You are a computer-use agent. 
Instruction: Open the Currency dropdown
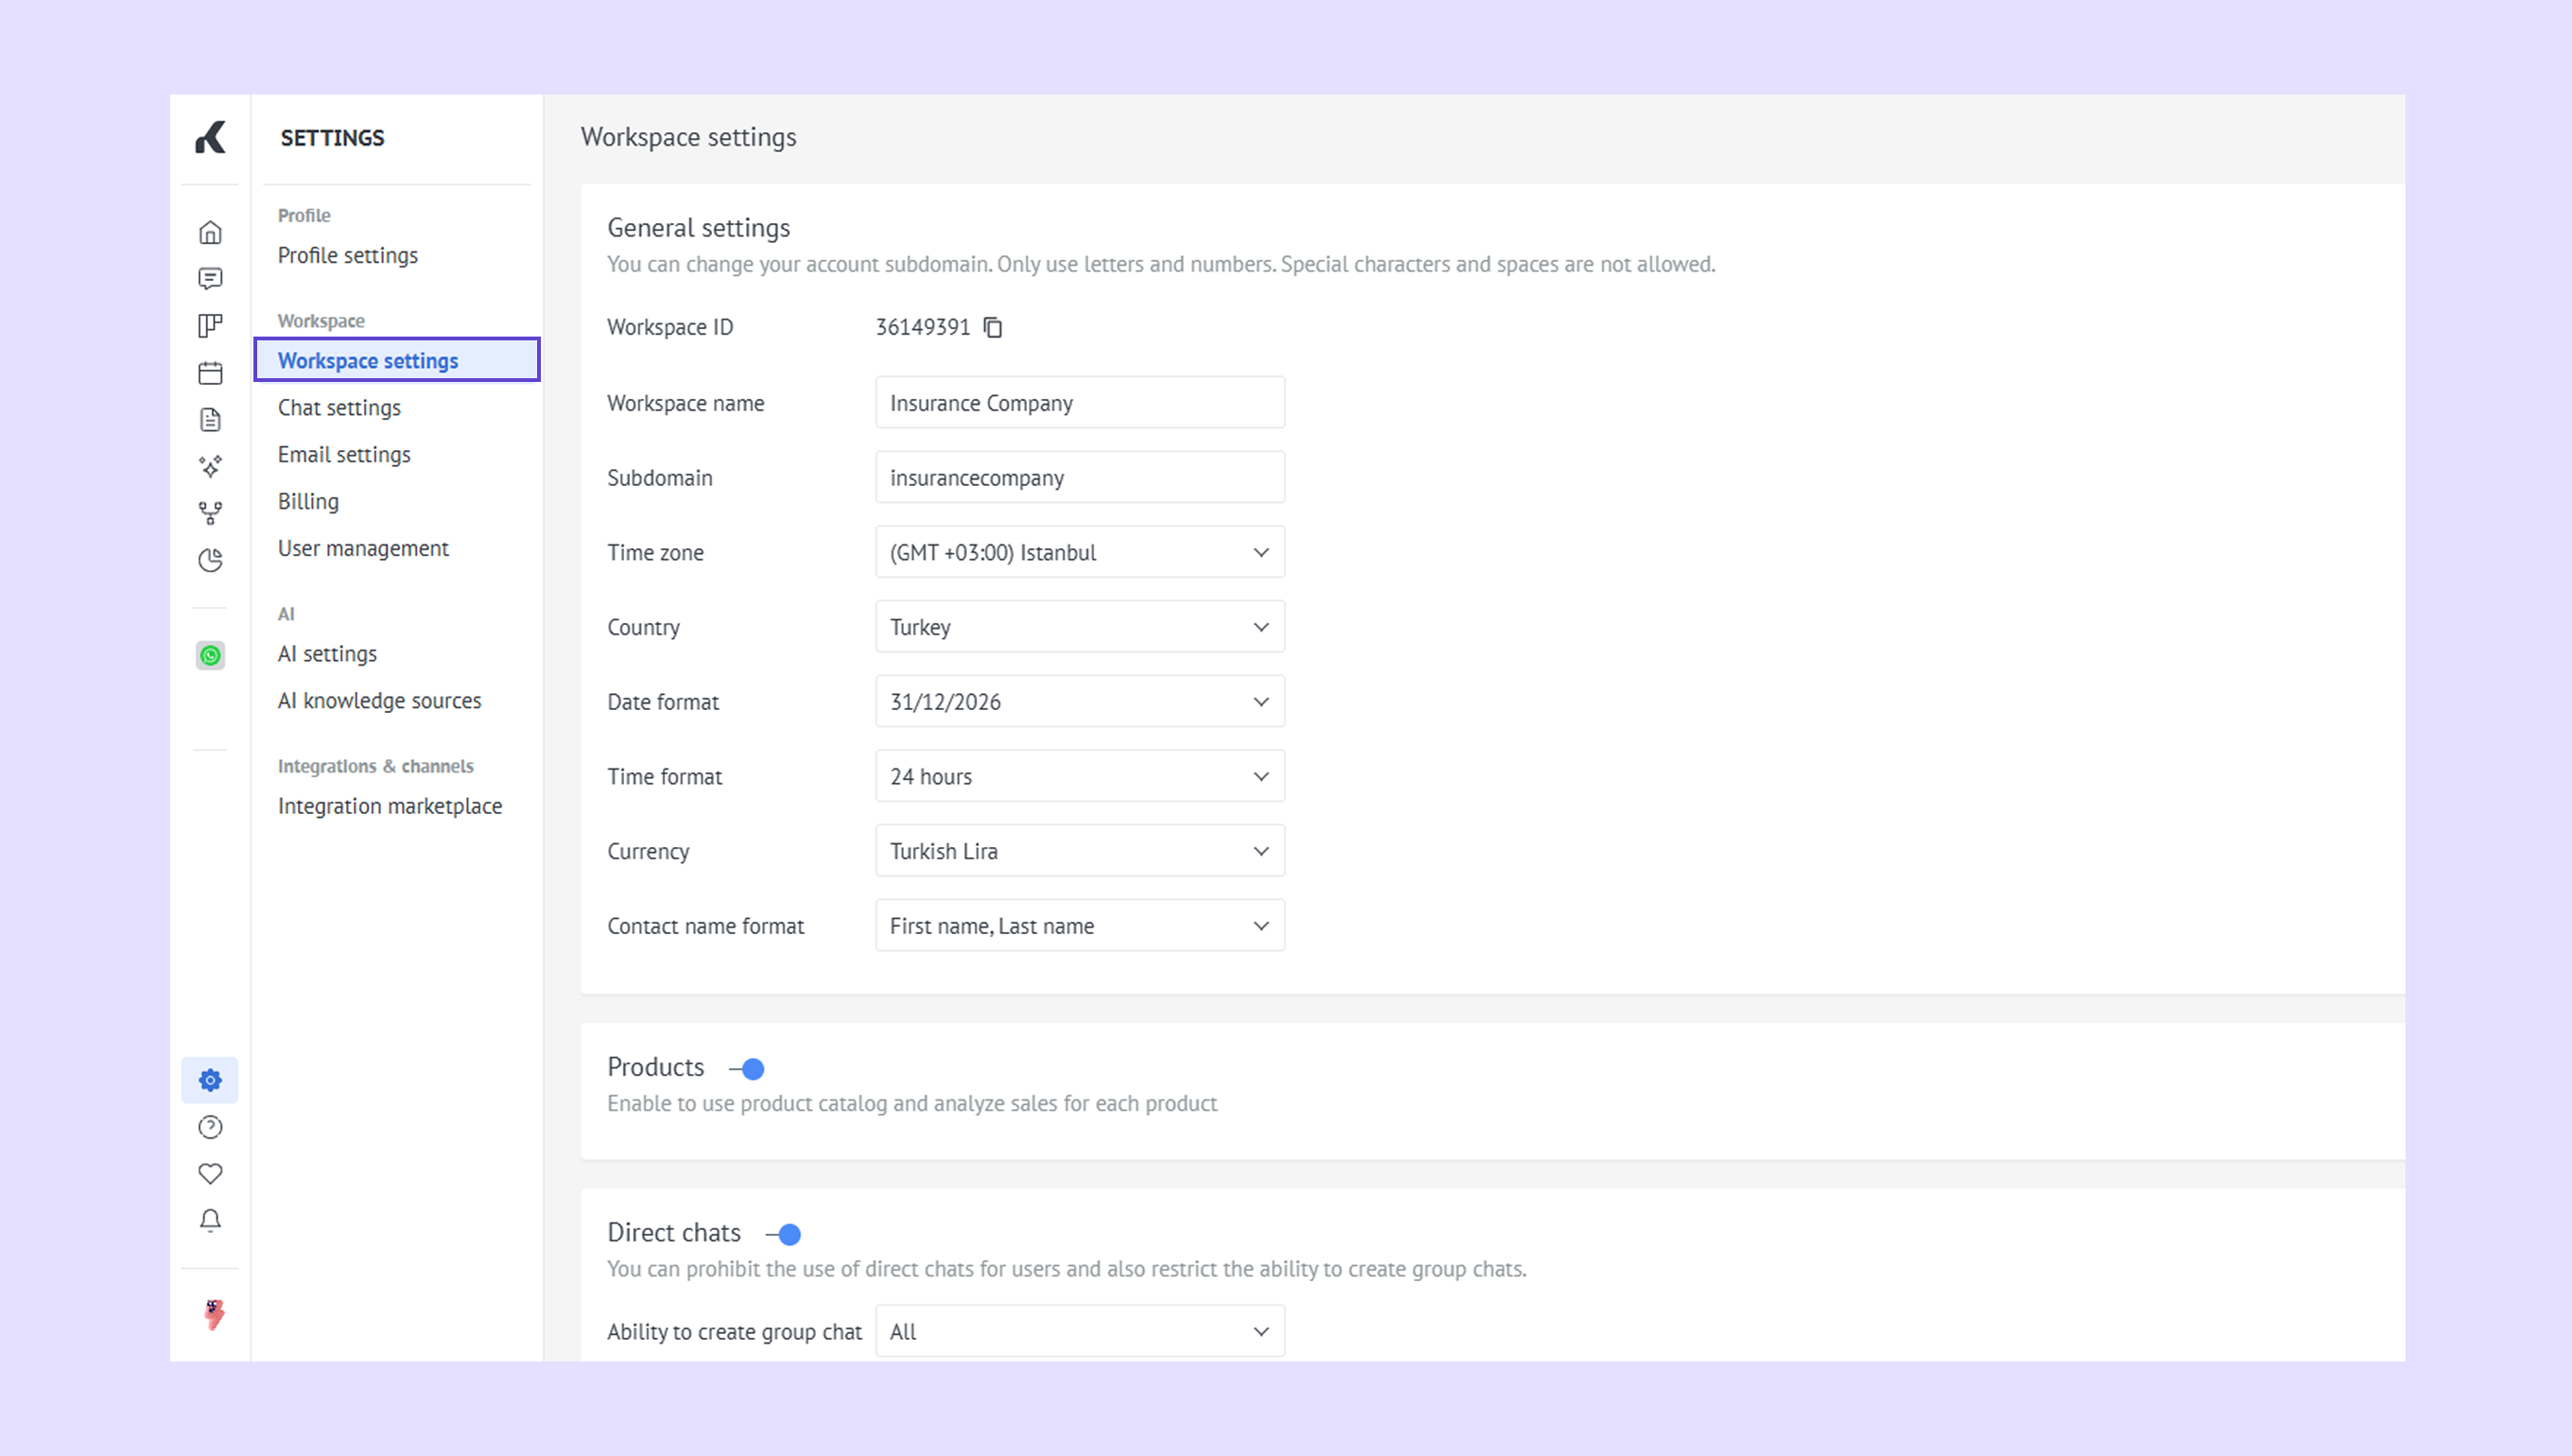(x=1079, y=851)
